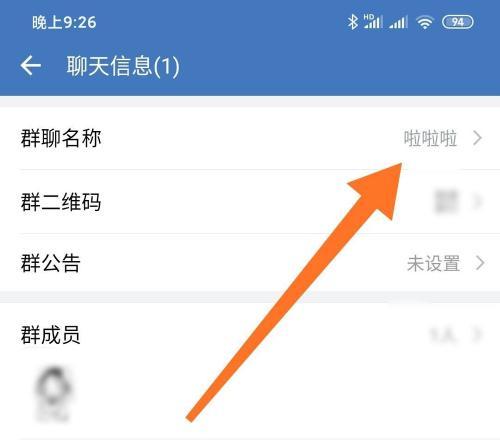This screenshot has height=448, width=500.
Task: Open the 群聊名称 row
Action: point(250,138)
